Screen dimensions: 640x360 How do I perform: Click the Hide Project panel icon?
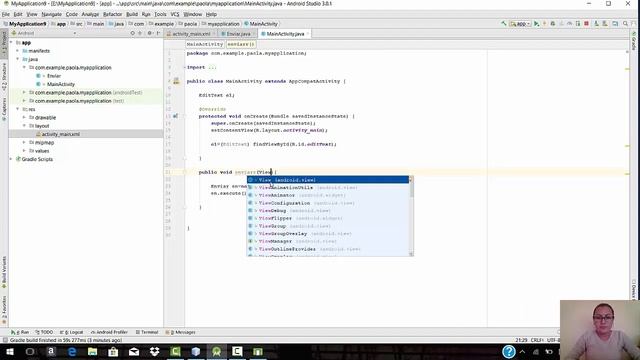[x=158, y=33]
